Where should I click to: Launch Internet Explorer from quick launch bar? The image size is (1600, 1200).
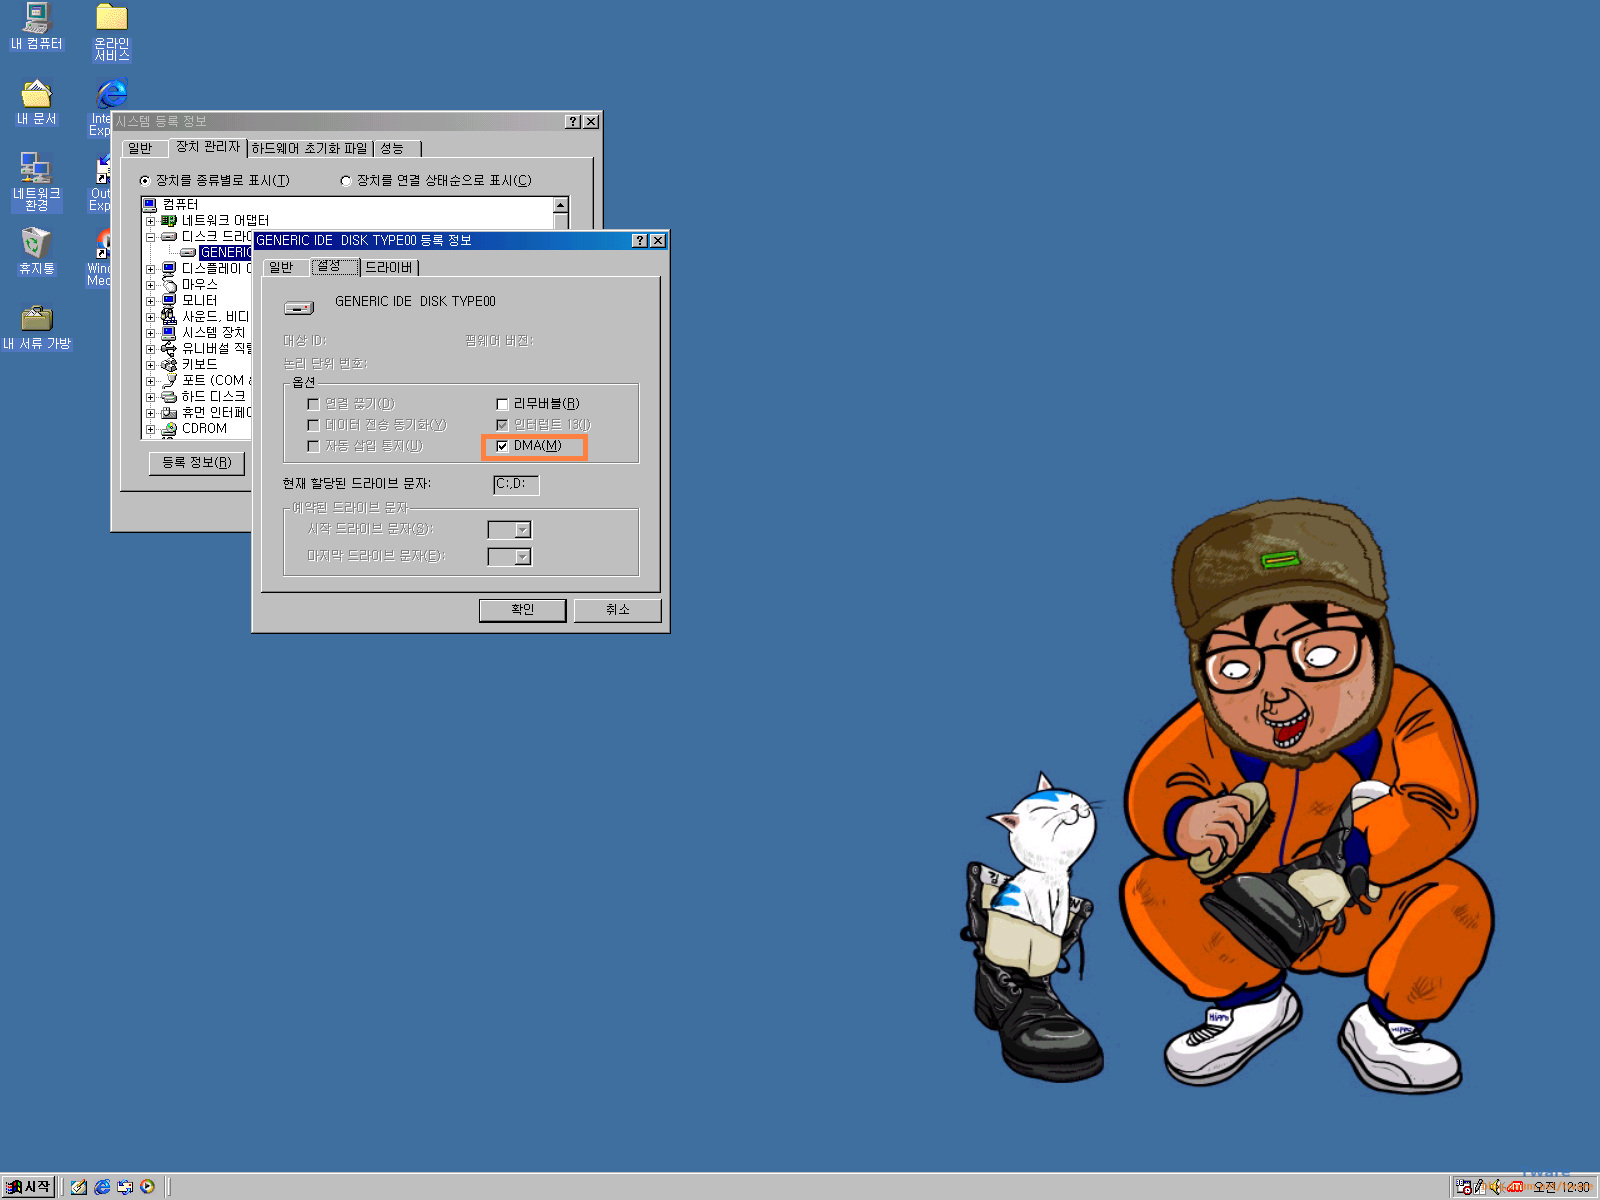click(102, 1187)
